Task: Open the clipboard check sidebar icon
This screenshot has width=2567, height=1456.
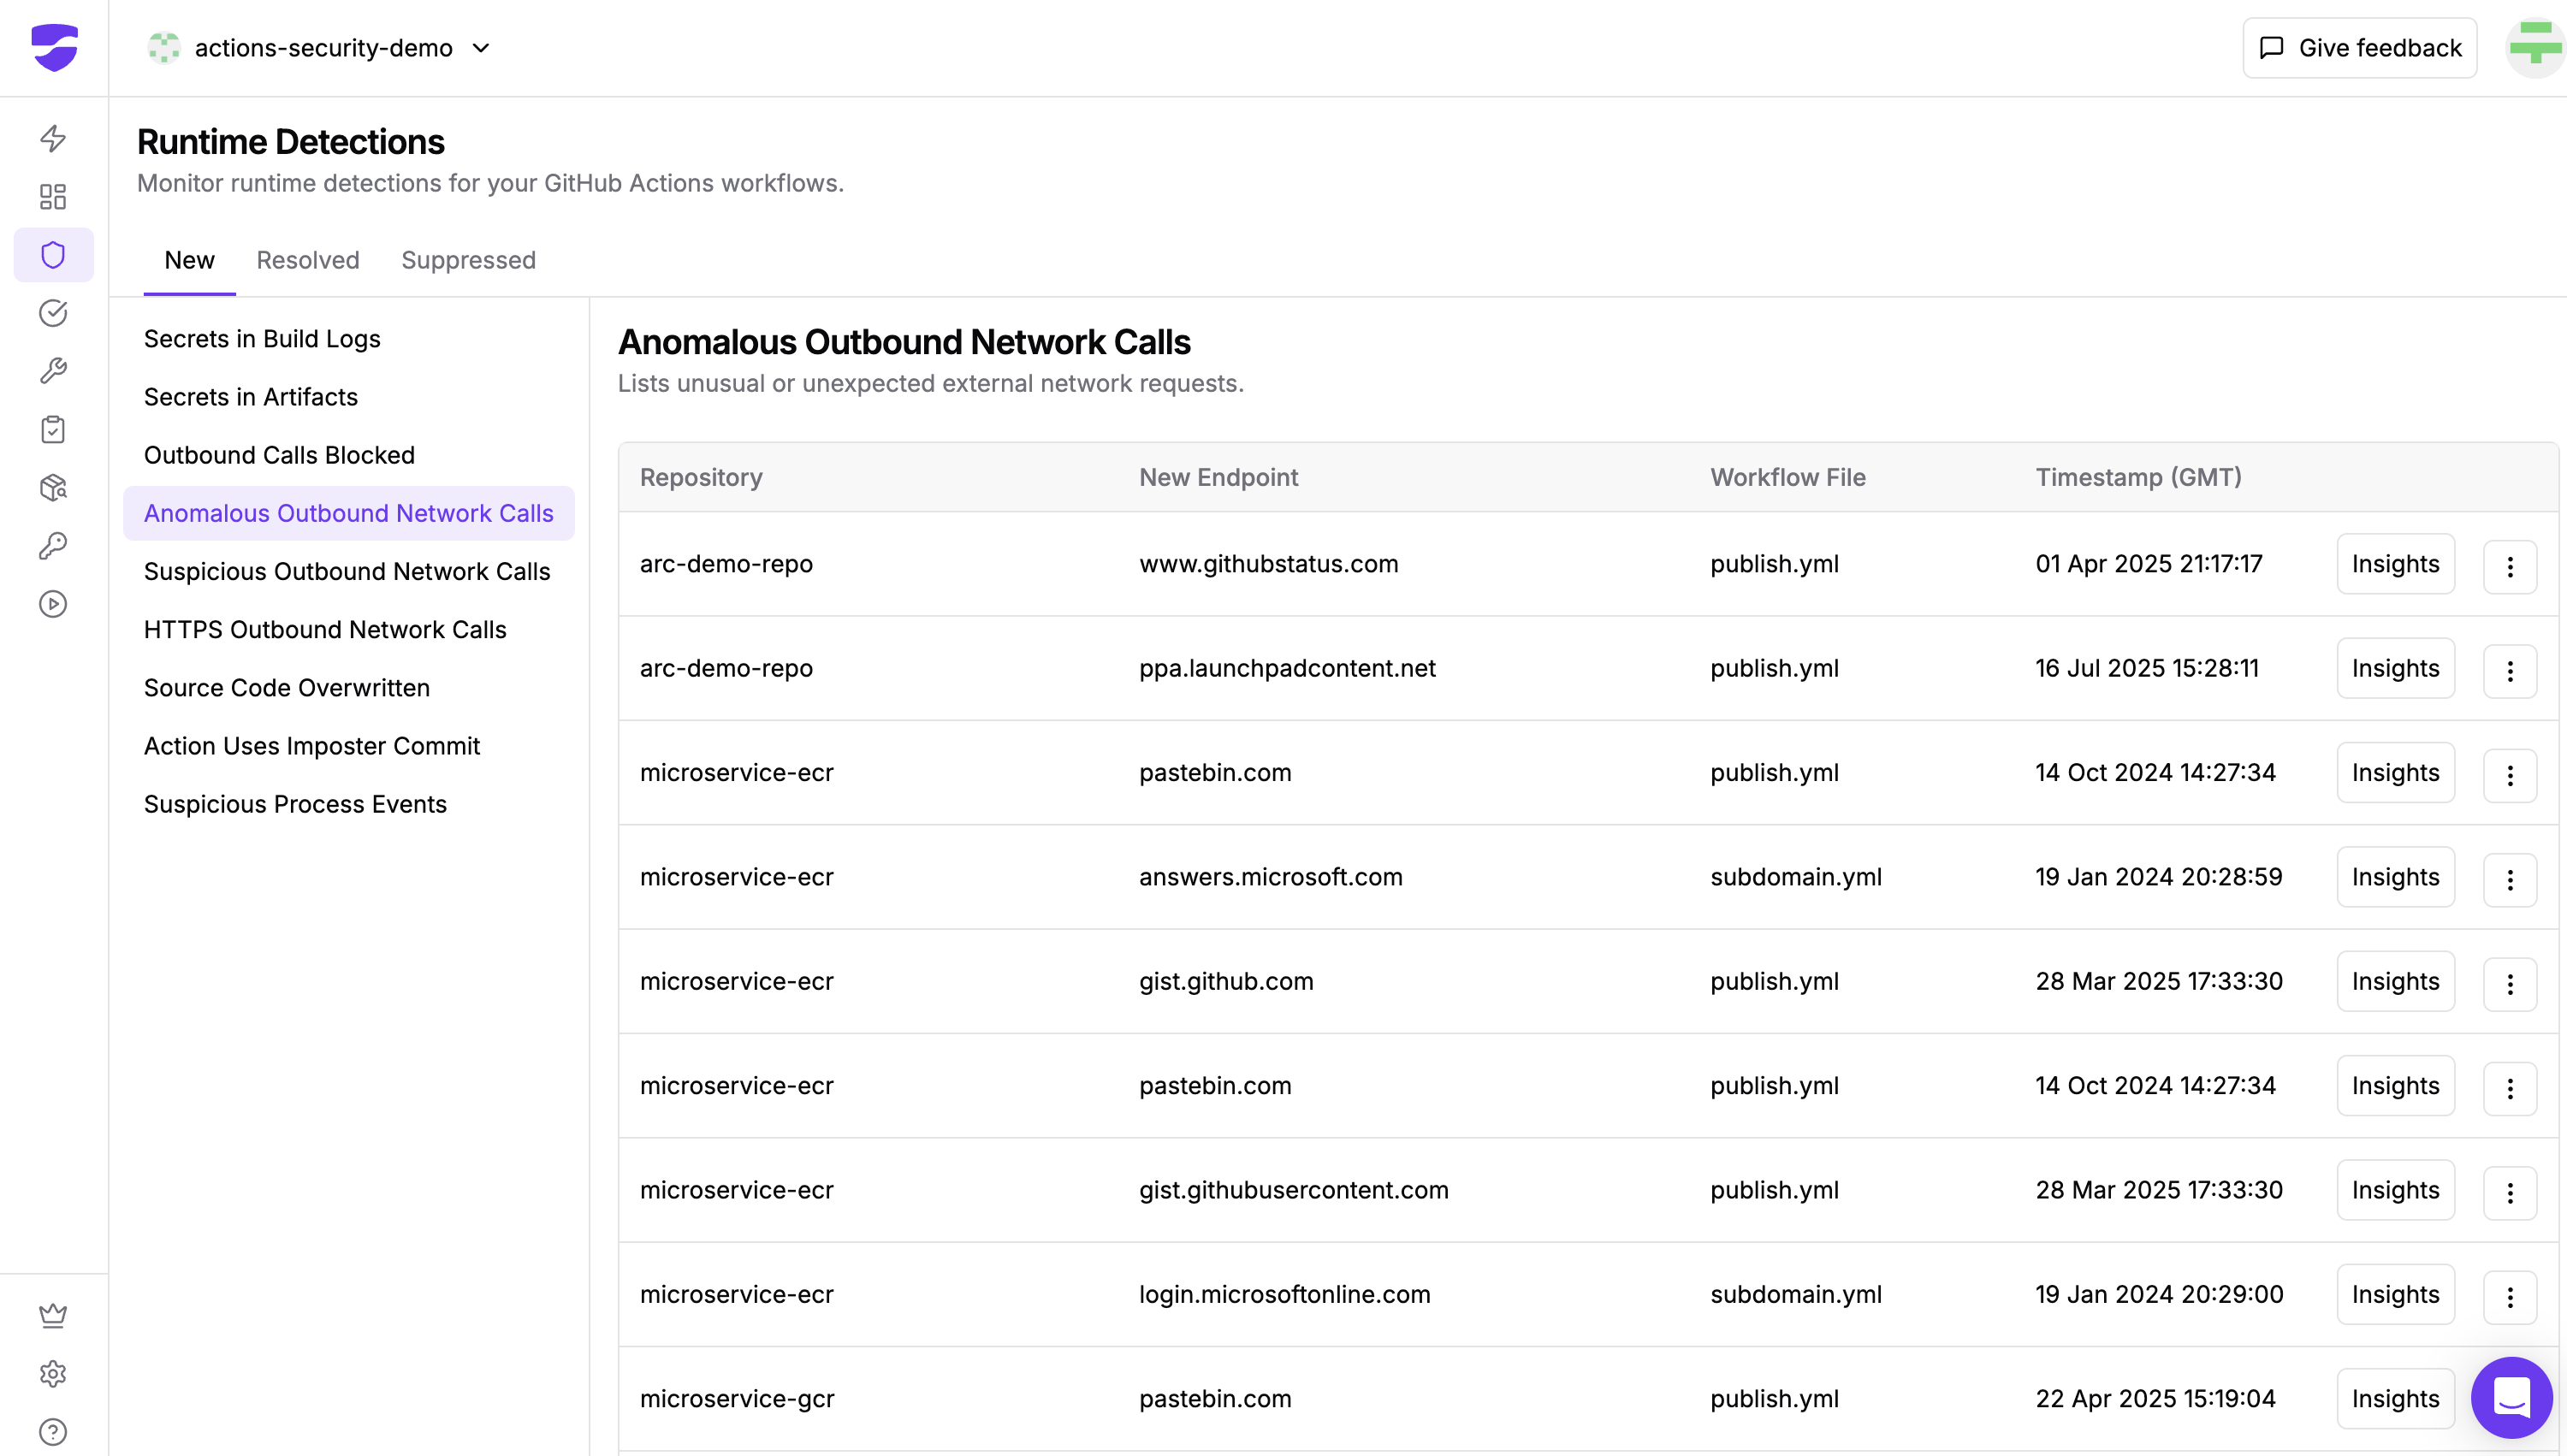Action: 53,429
